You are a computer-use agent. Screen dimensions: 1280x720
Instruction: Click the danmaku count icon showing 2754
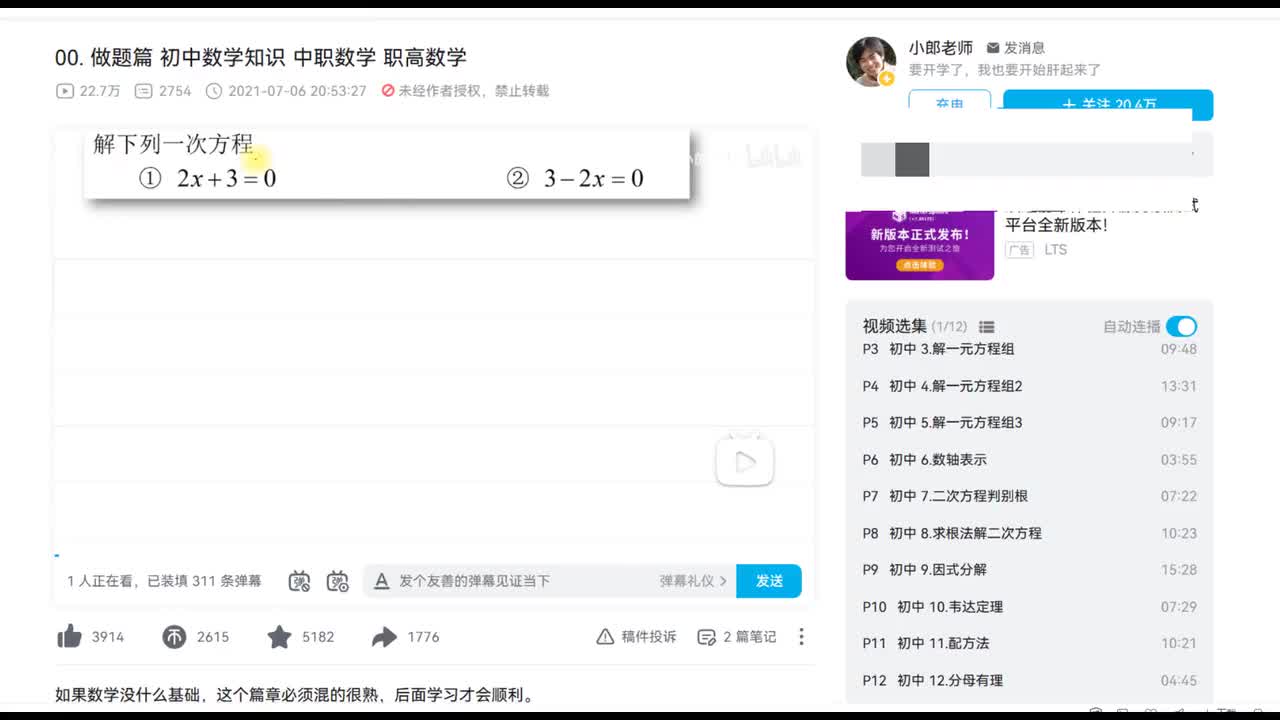coord(143,91)
